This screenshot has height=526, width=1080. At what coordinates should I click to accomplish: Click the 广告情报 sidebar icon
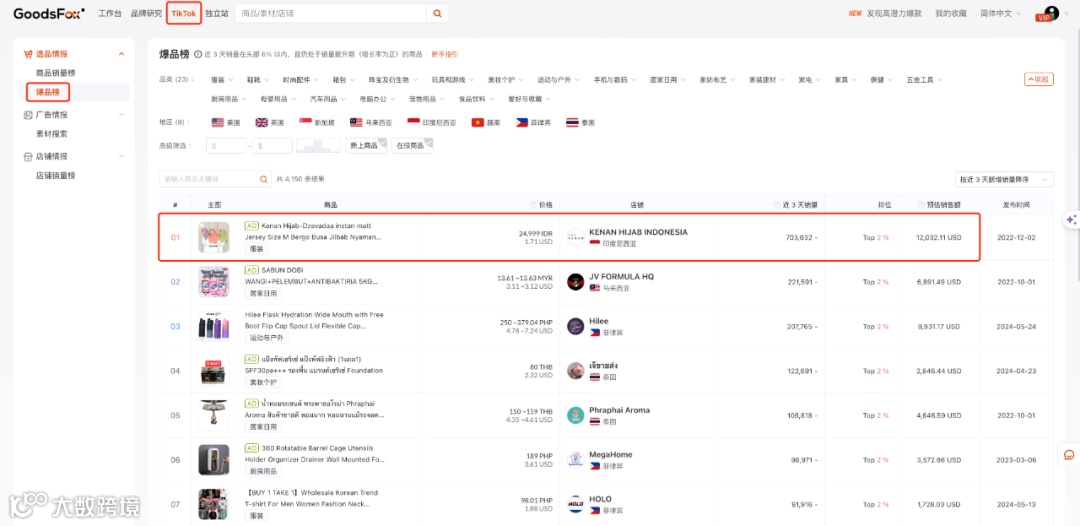(x=28, y=115)
